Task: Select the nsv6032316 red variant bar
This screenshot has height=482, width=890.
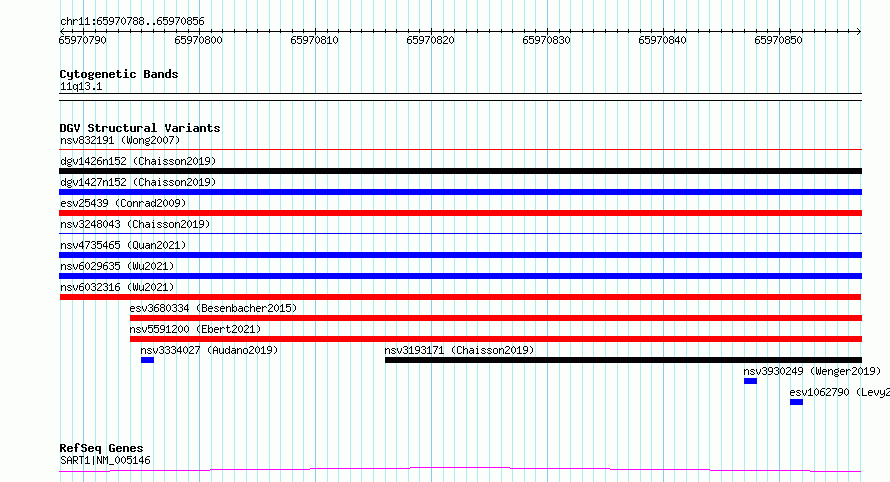Action: [x=460, y=297]
